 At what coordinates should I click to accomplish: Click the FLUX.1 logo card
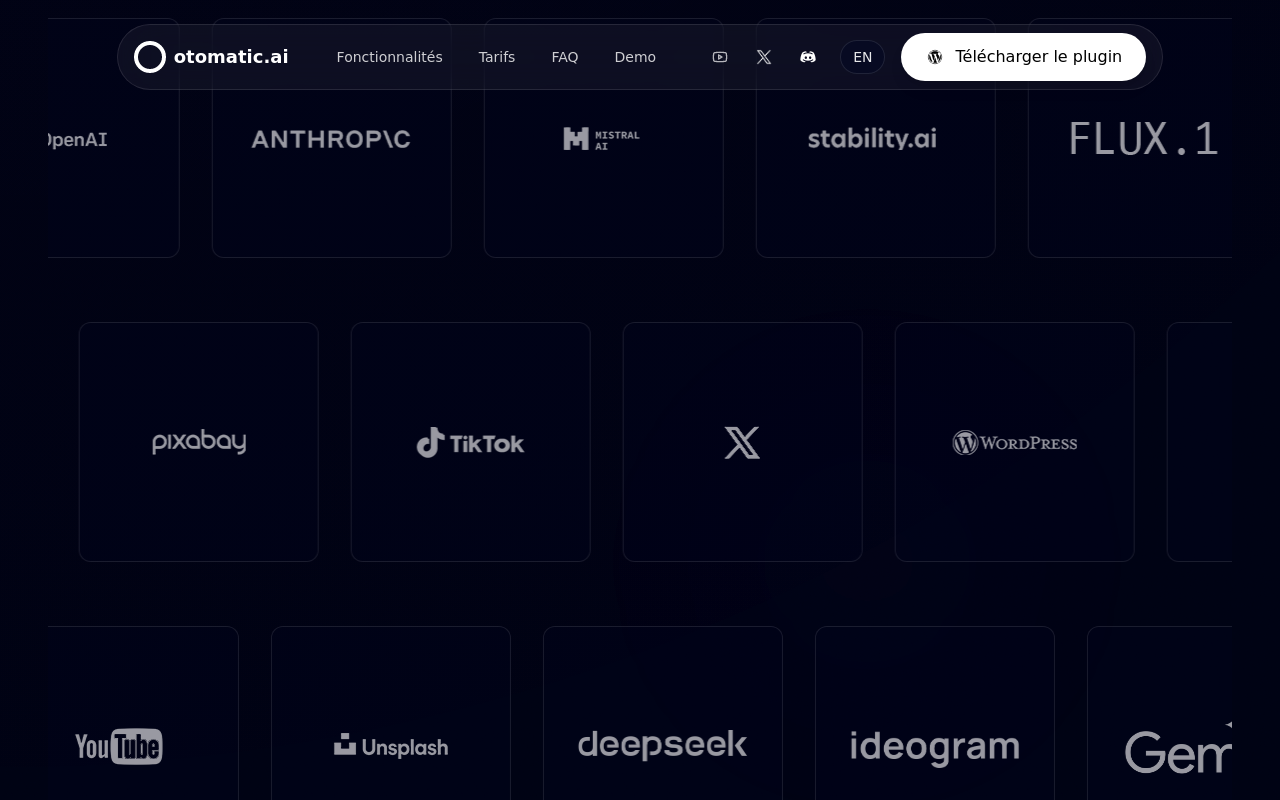click(x=1130, y=138)
